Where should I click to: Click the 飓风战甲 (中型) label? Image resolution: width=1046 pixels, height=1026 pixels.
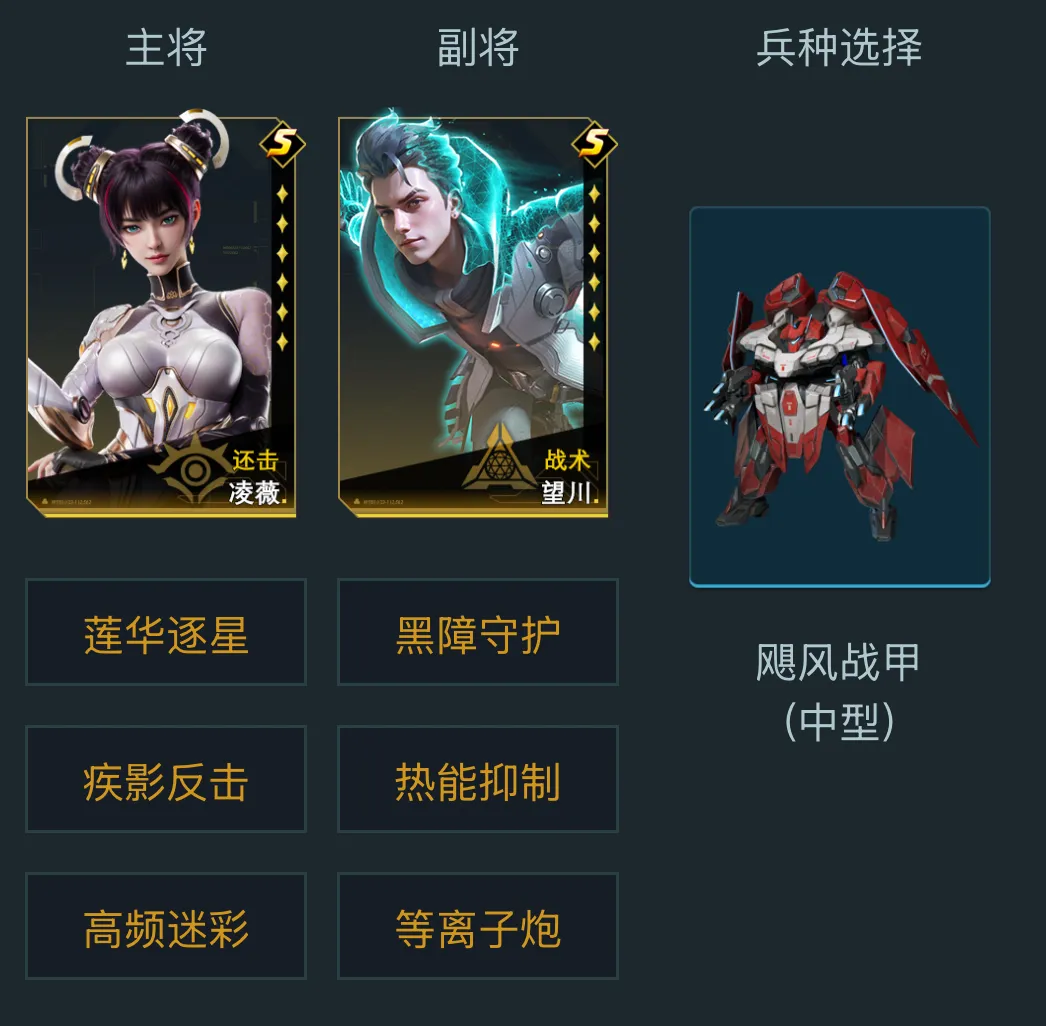[839, 692]
